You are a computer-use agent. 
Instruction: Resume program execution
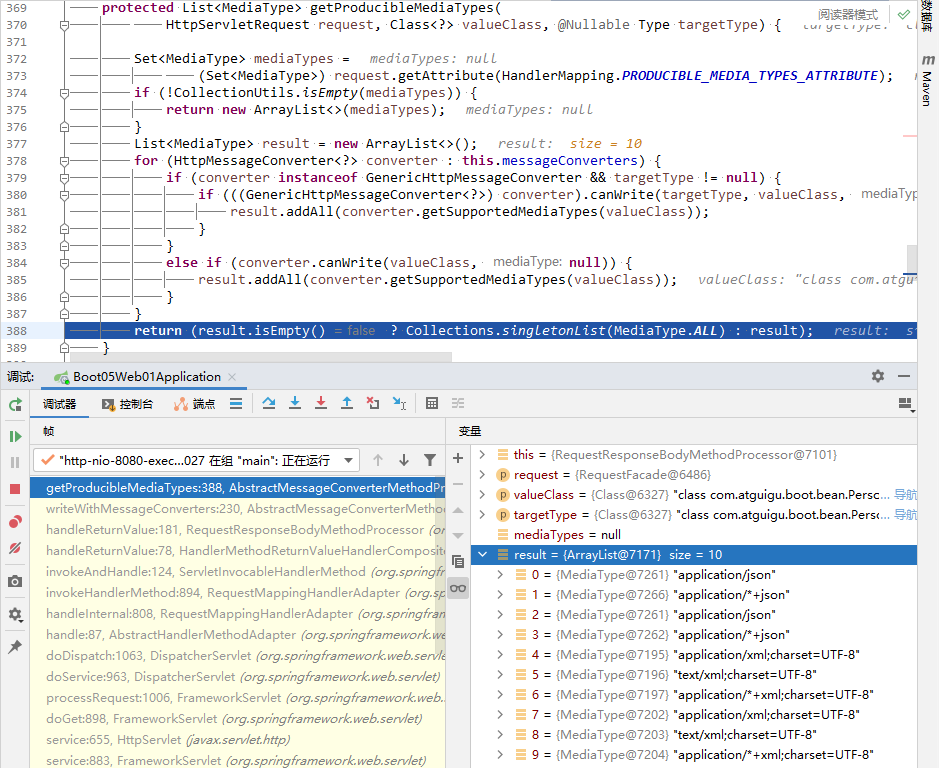coord(16,437)
